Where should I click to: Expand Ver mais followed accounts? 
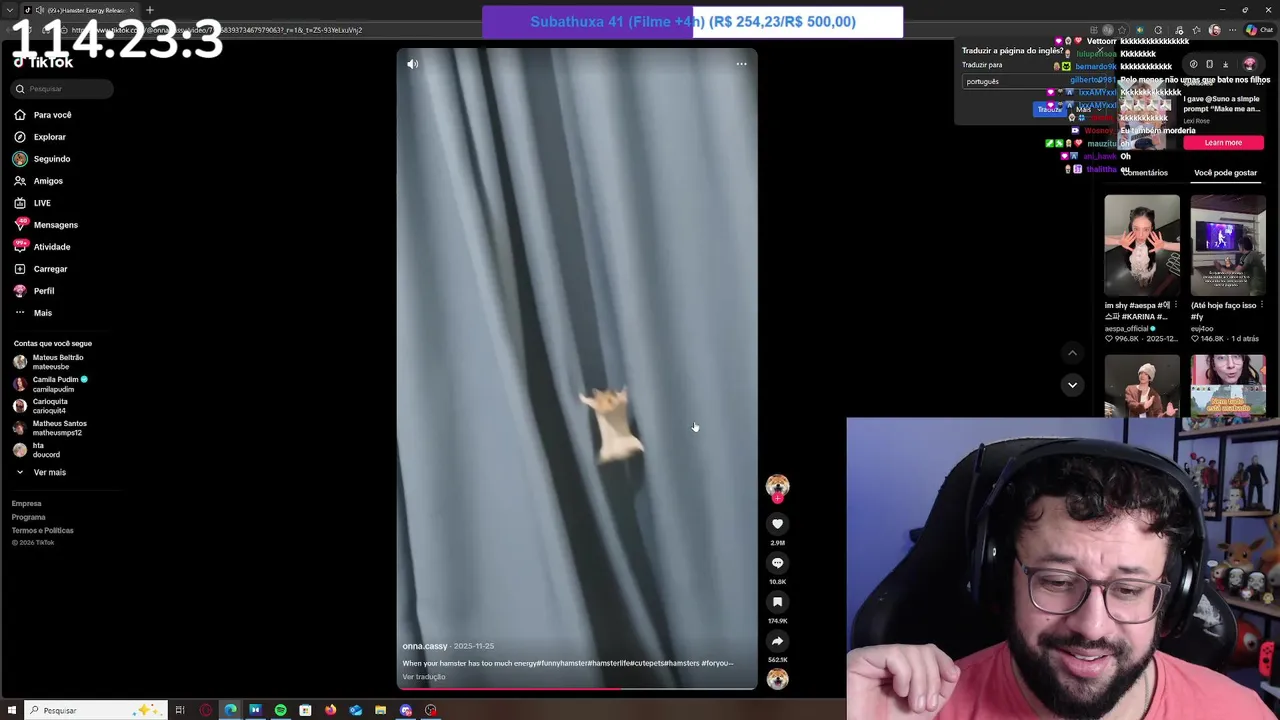[40, 472]
